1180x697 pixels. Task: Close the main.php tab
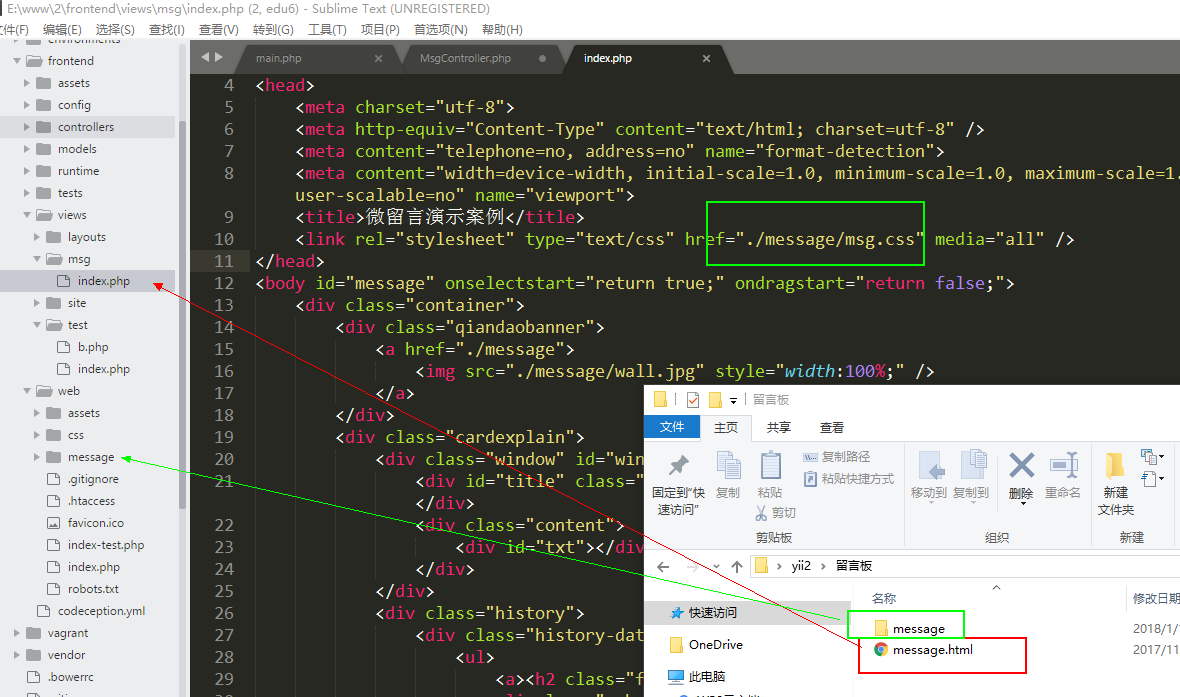[378, 58]
